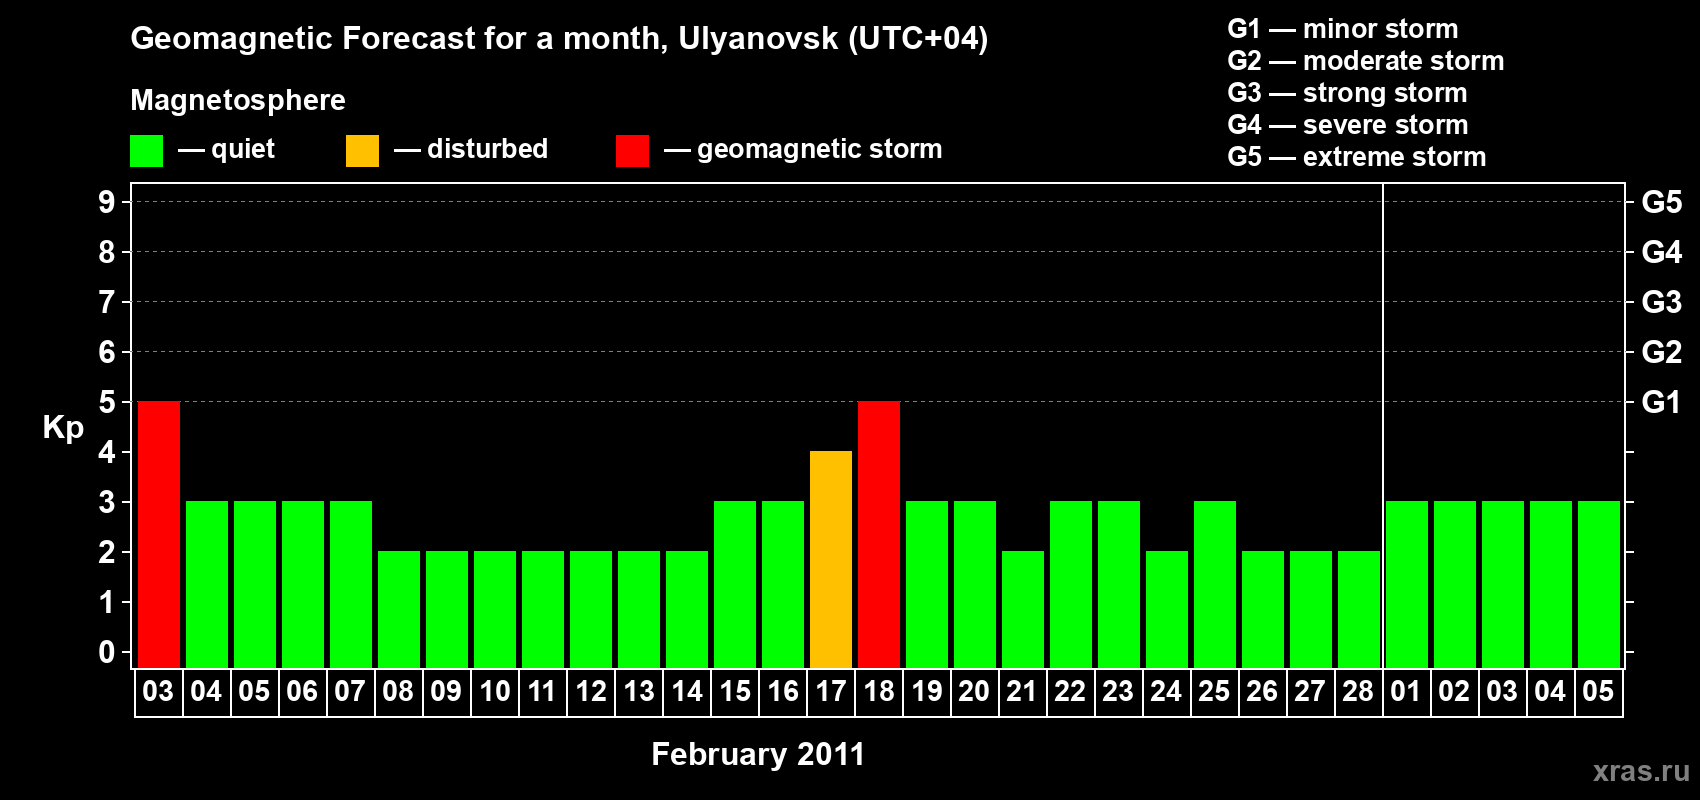1700x800 pixels.
Task: Click date label 04 next to 03
Action: (x=206, y=691)
